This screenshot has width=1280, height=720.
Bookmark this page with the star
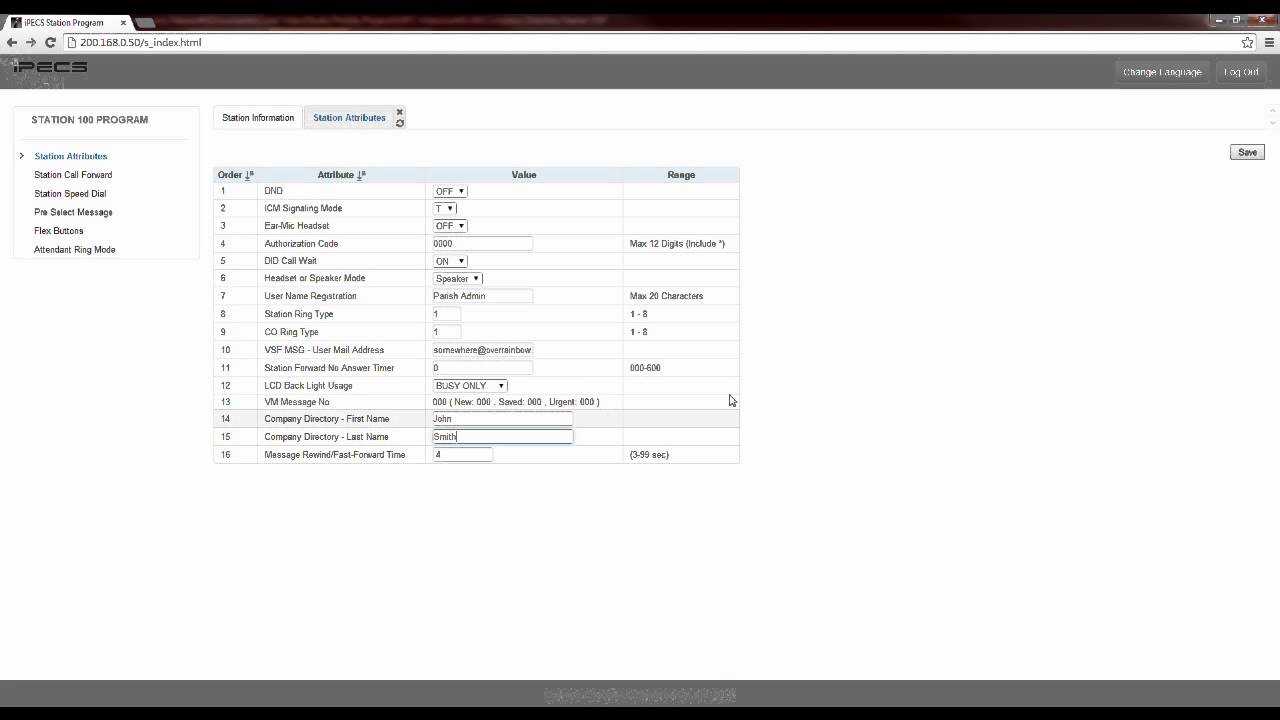click(x=1247, y=42)
